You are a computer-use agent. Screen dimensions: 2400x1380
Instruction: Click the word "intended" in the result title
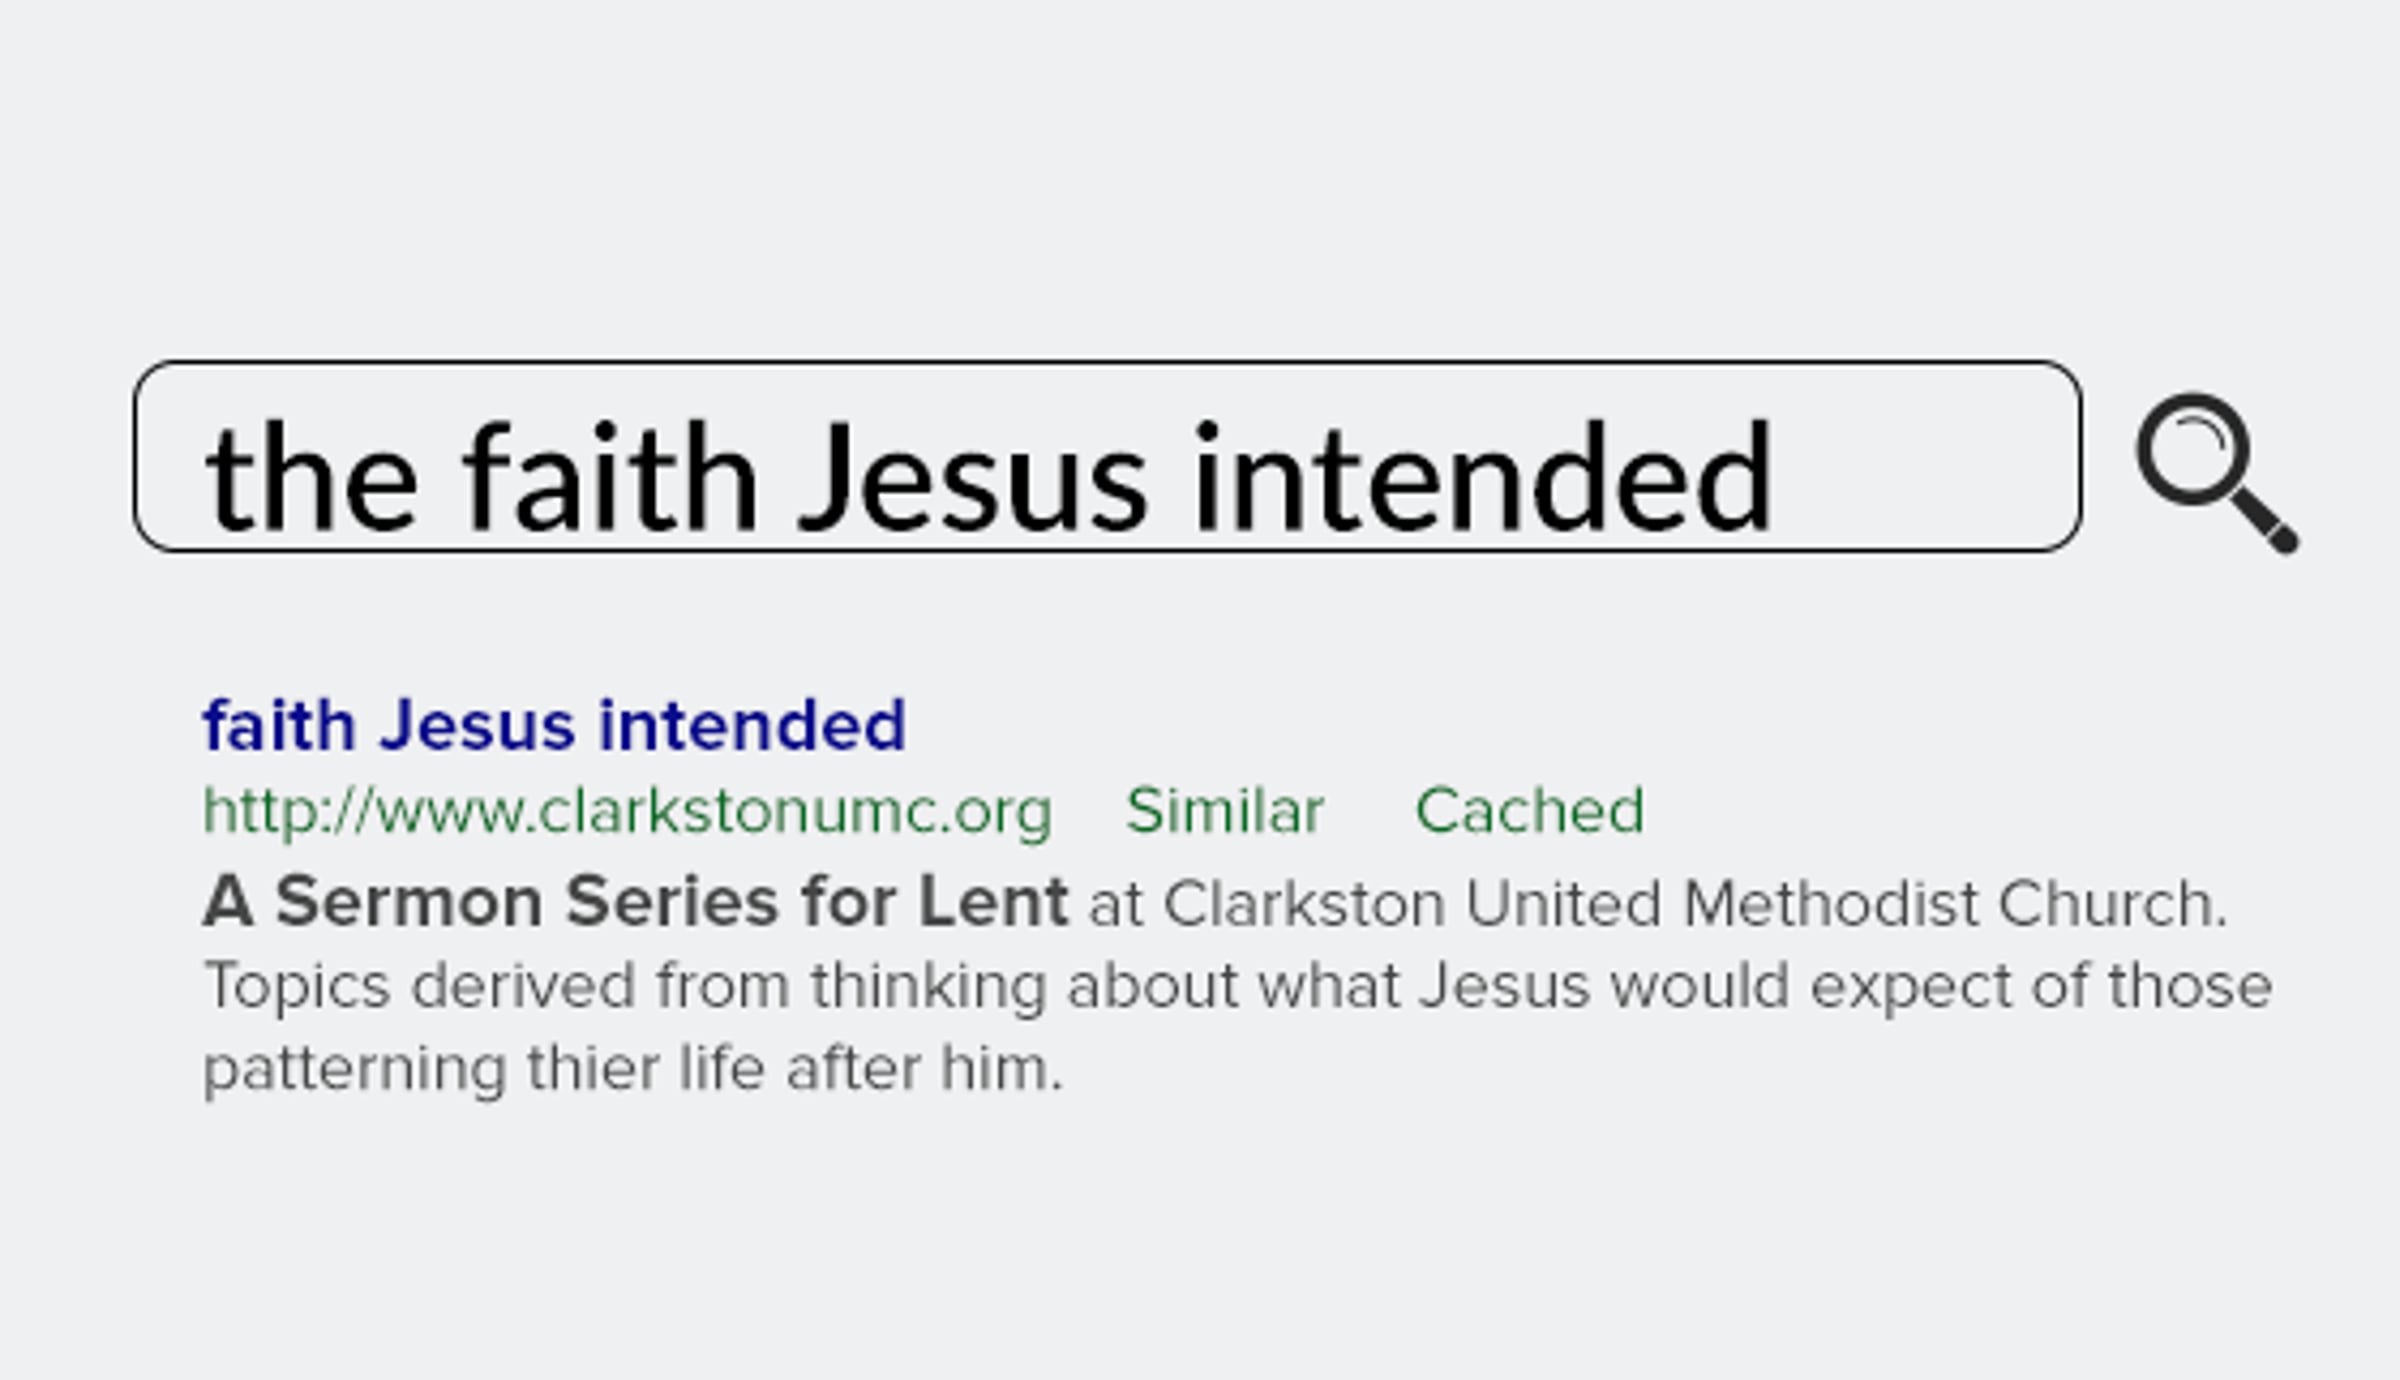click(751, 725)
